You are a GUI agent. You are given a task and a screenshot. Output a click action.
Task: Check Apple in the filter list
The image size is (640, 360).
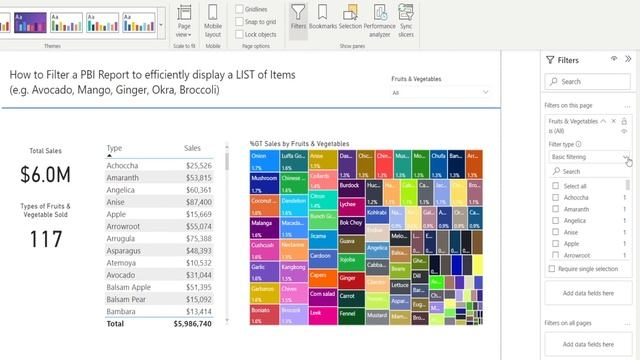[x=556, y=243]
